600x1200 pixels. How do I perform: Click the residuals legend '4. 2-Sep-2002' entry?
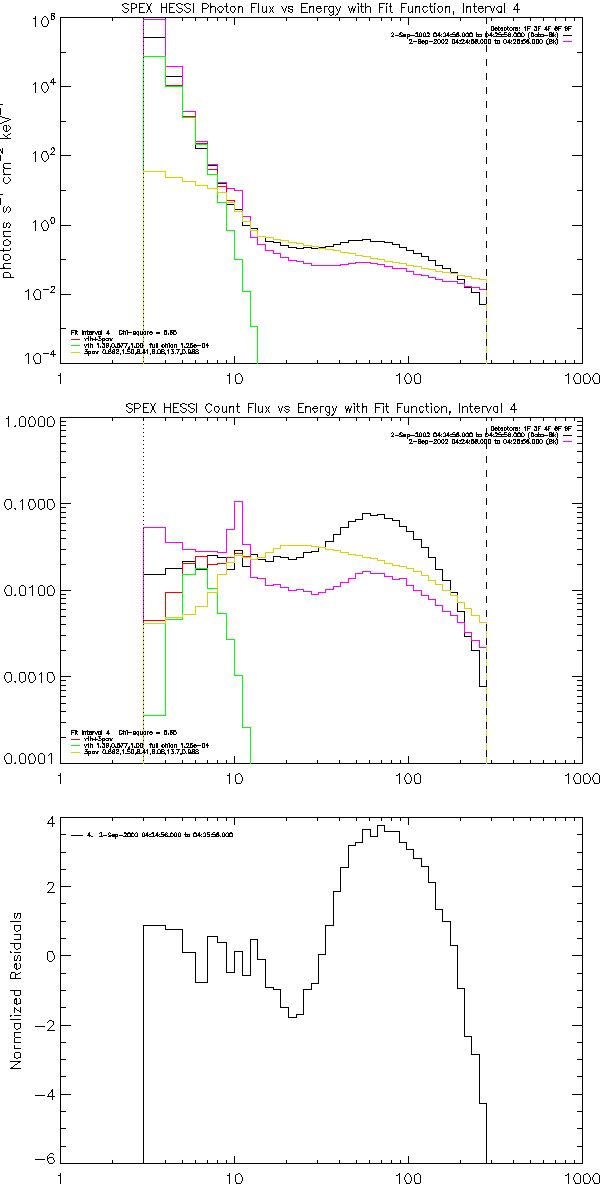(150, 833)
